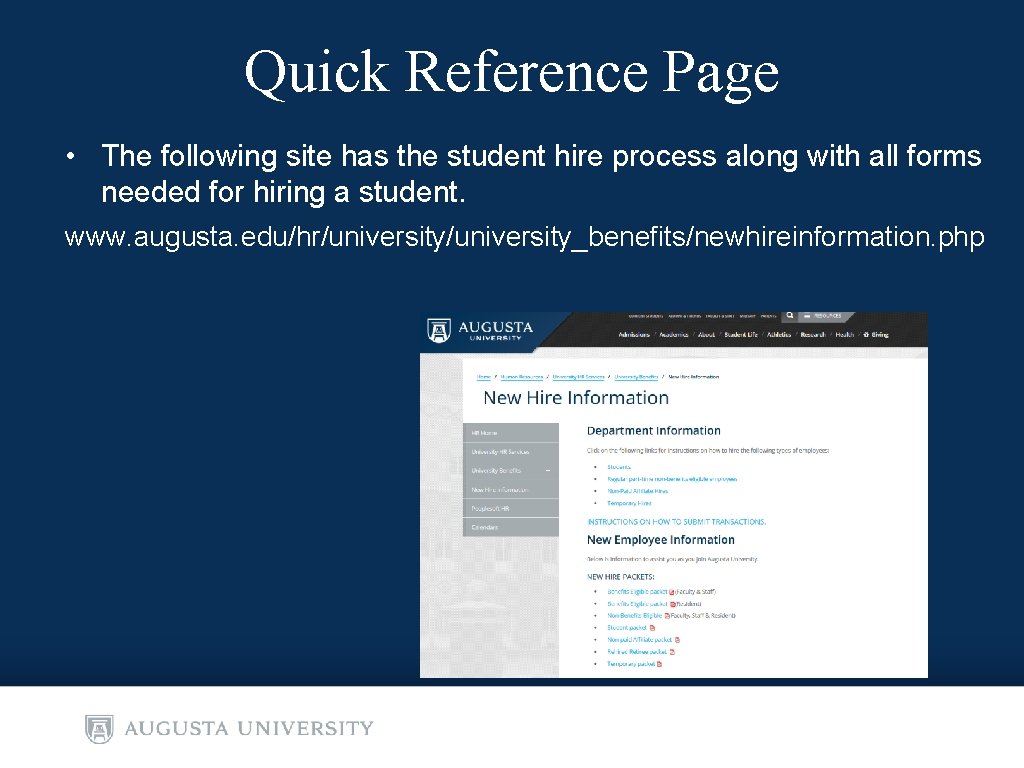Screen dimensions: 1024x768
Task: Open the Student Life navigation menu
Action: pyautogui.click(x=739, y=335)
